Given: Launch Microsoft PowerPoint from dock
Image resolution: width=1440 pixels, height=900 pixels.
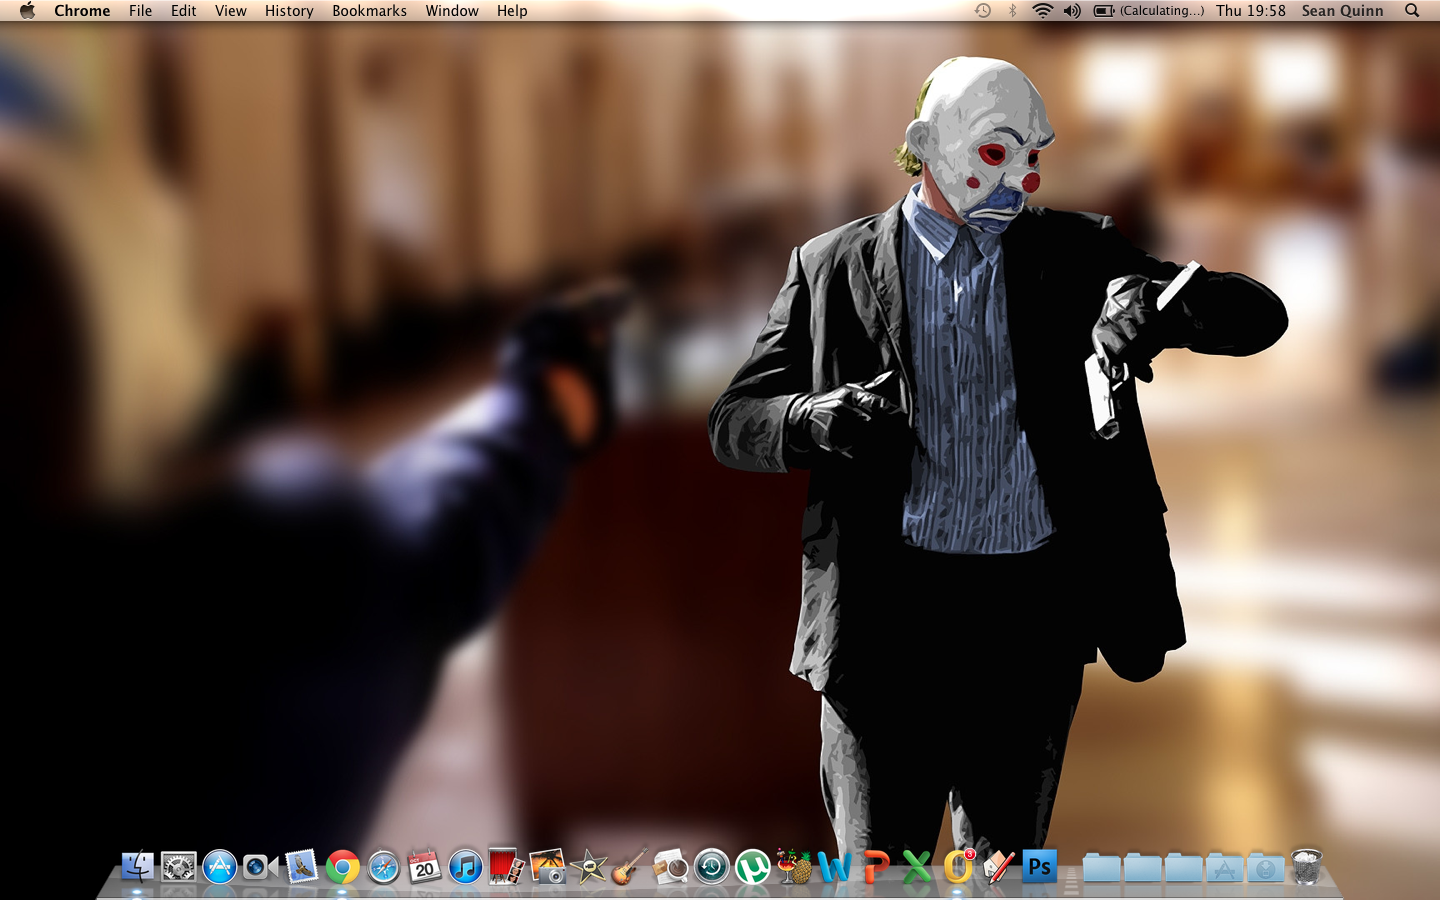Looking at the screenshot, I should [x=876, y=866].
